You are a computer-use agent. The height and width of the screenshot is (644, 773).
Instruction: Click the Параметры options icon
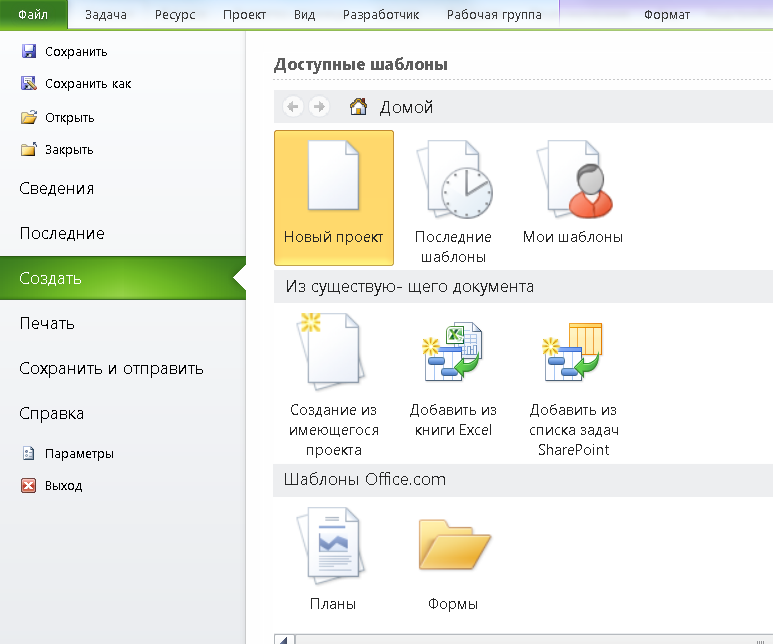(x=29, y=453)
